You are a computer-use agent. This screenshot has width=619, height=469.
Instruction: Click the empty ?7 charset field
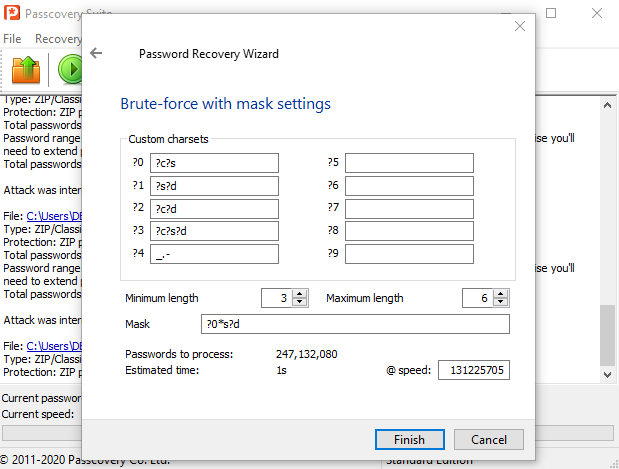[x=409, y=209]
